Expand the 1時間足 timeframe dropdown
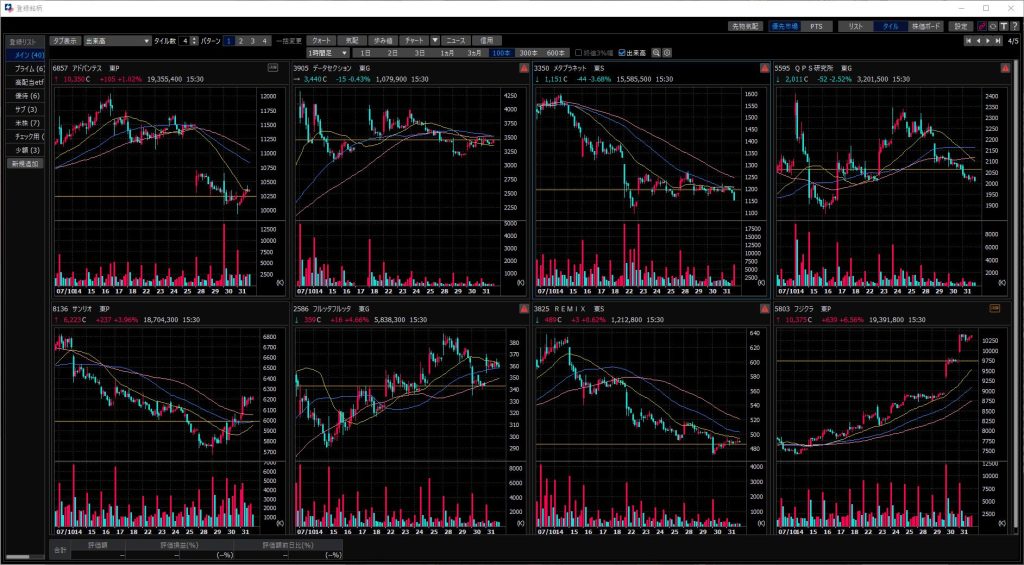The image size is (1024, 565). 328,52
